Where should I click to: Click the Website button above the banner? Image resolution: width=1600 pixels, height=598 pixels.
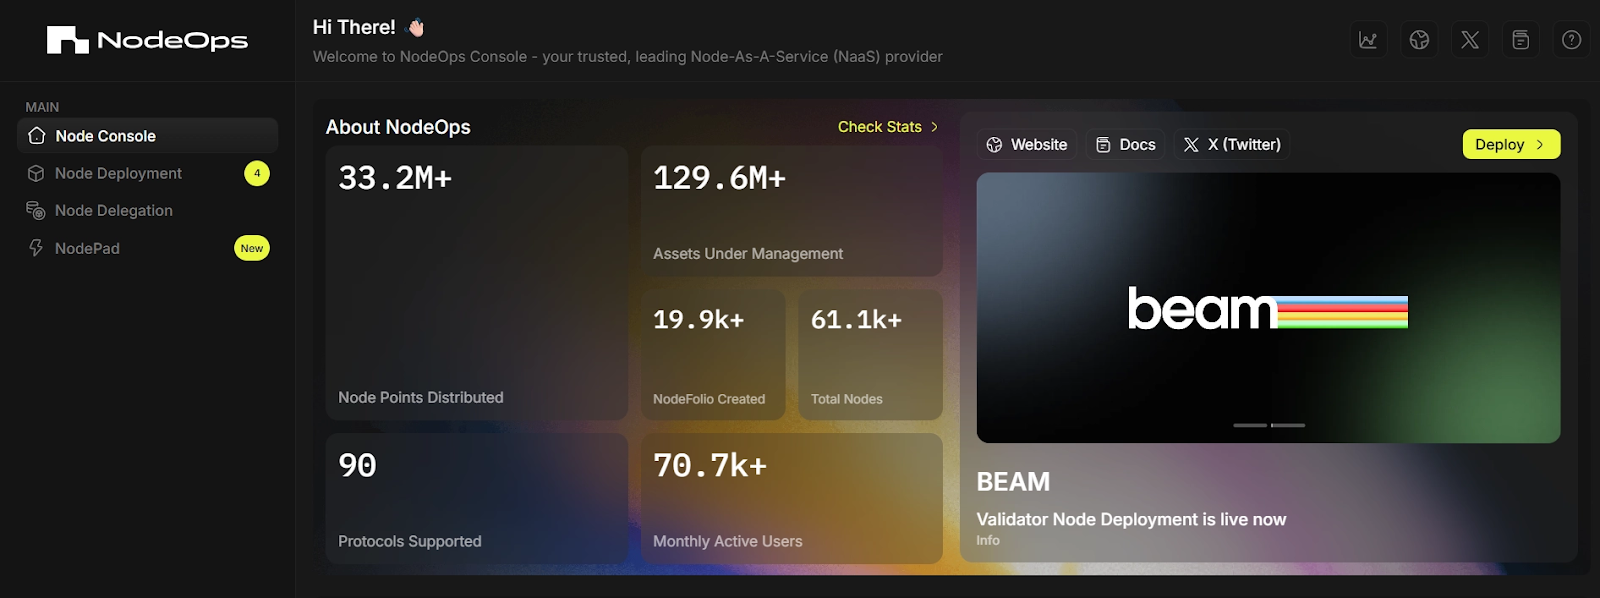(1027, 145)
